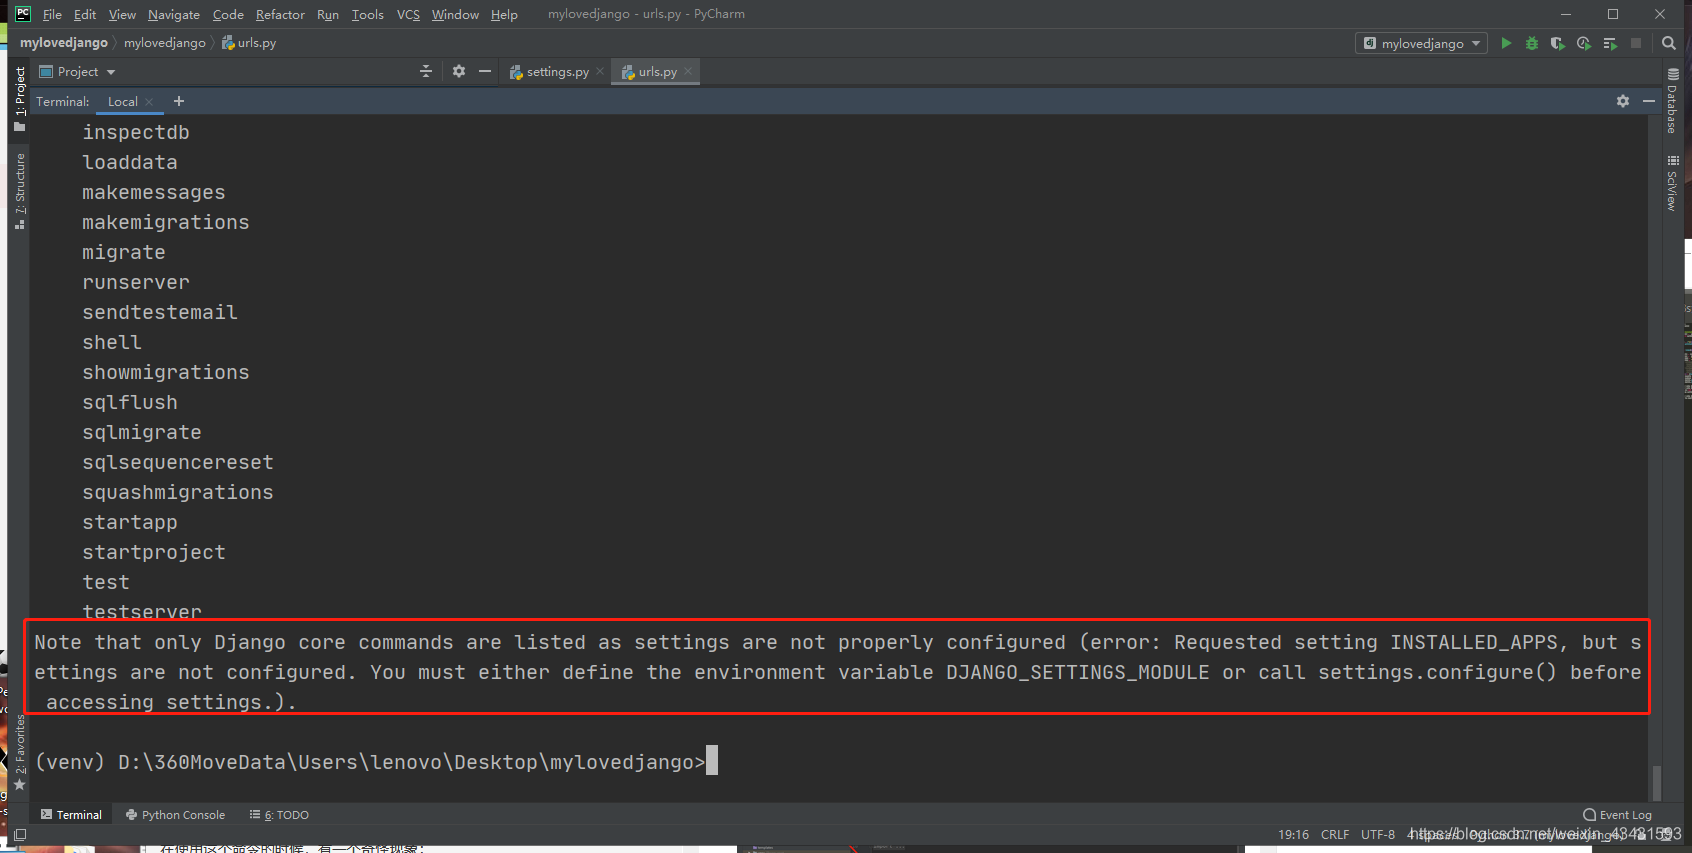Click the Profile run icon
Image resolution: width=1692 pixels, height=853 pixels.
pos(1584,43)
